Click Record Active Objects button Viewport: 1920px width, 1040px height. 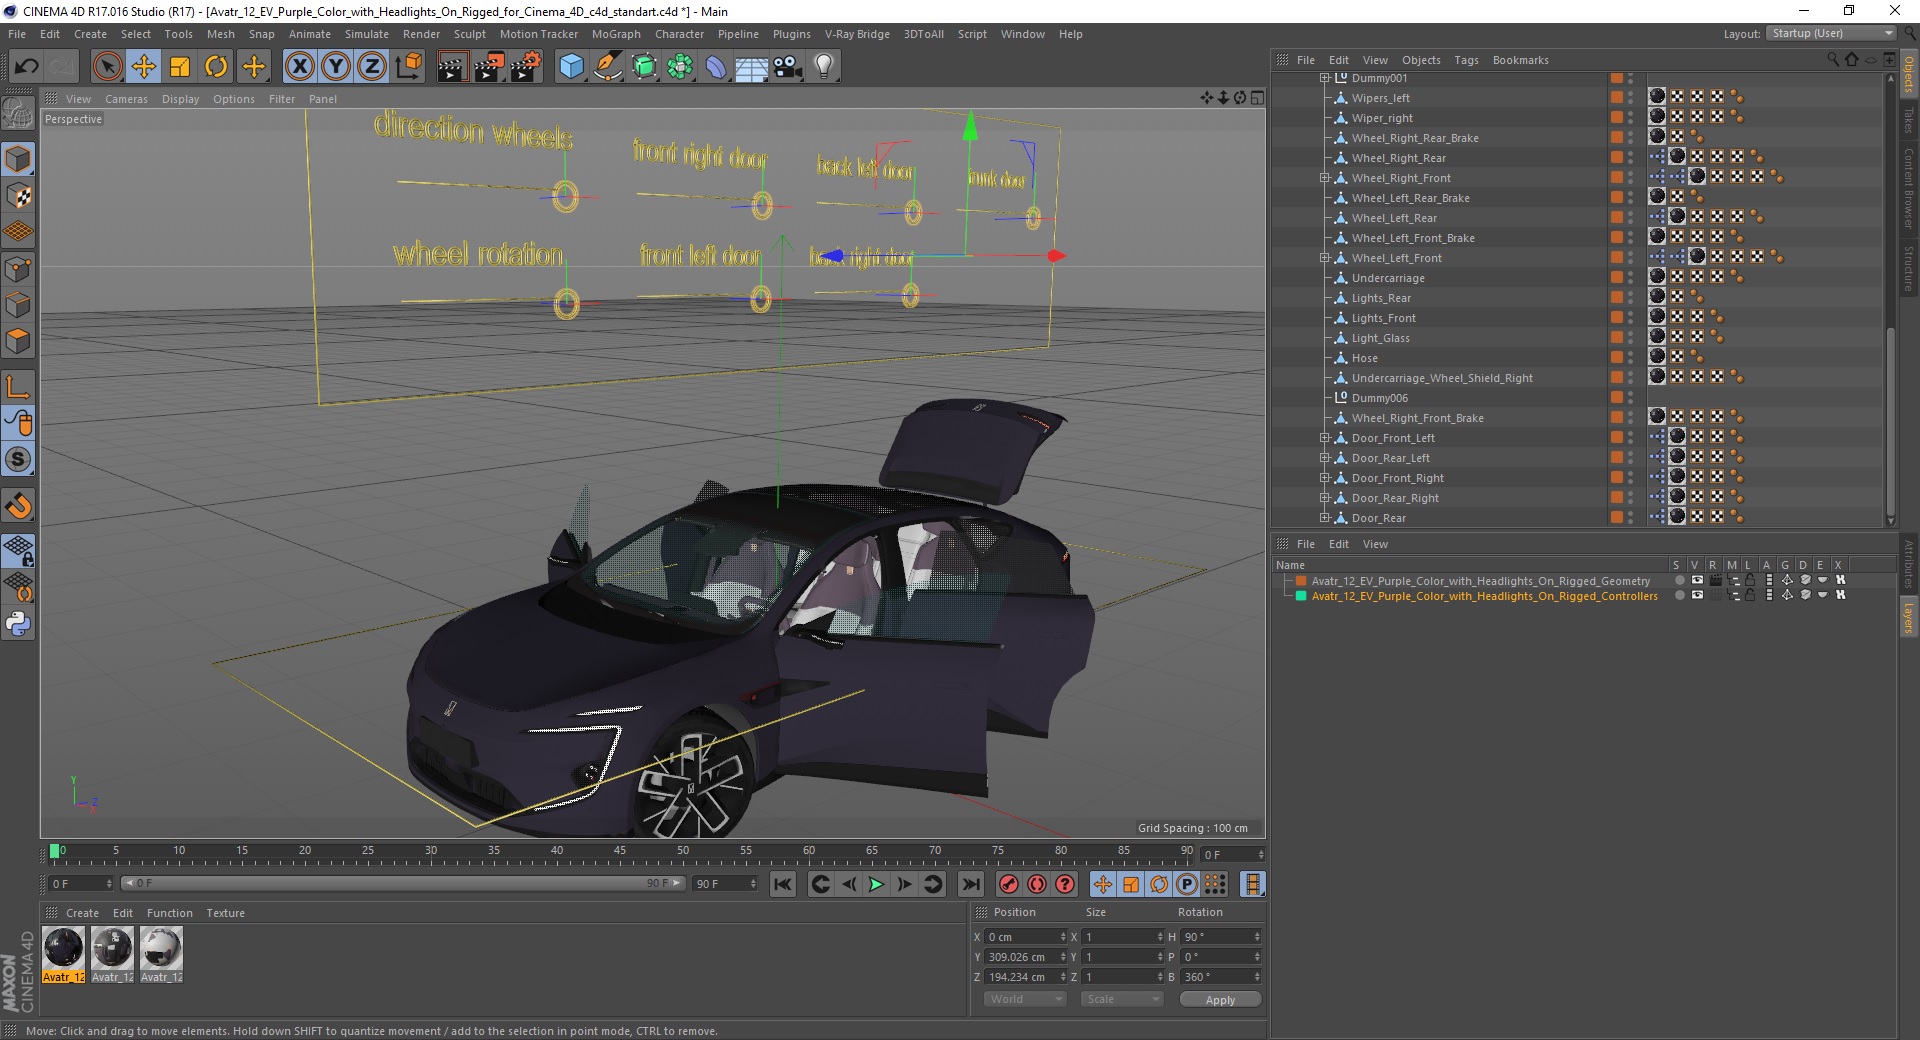pyautogui.click(x=1008, y=884)
